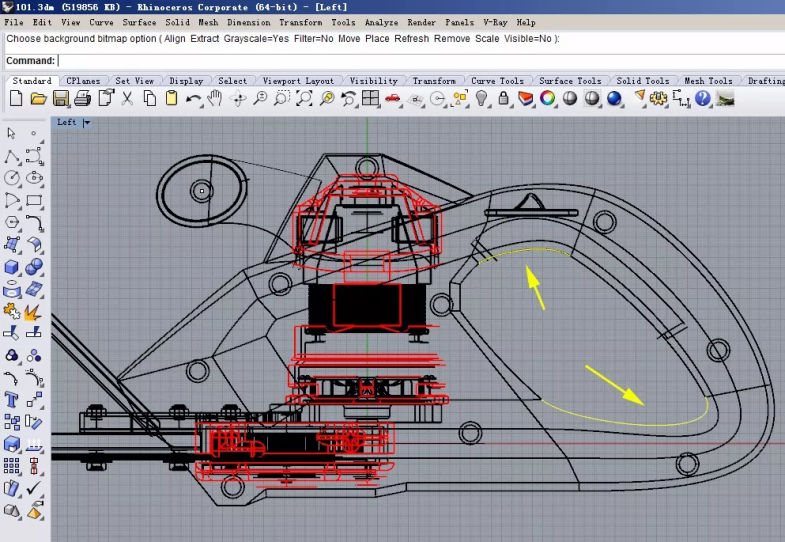Select the Polyline tool

point(12,156)
